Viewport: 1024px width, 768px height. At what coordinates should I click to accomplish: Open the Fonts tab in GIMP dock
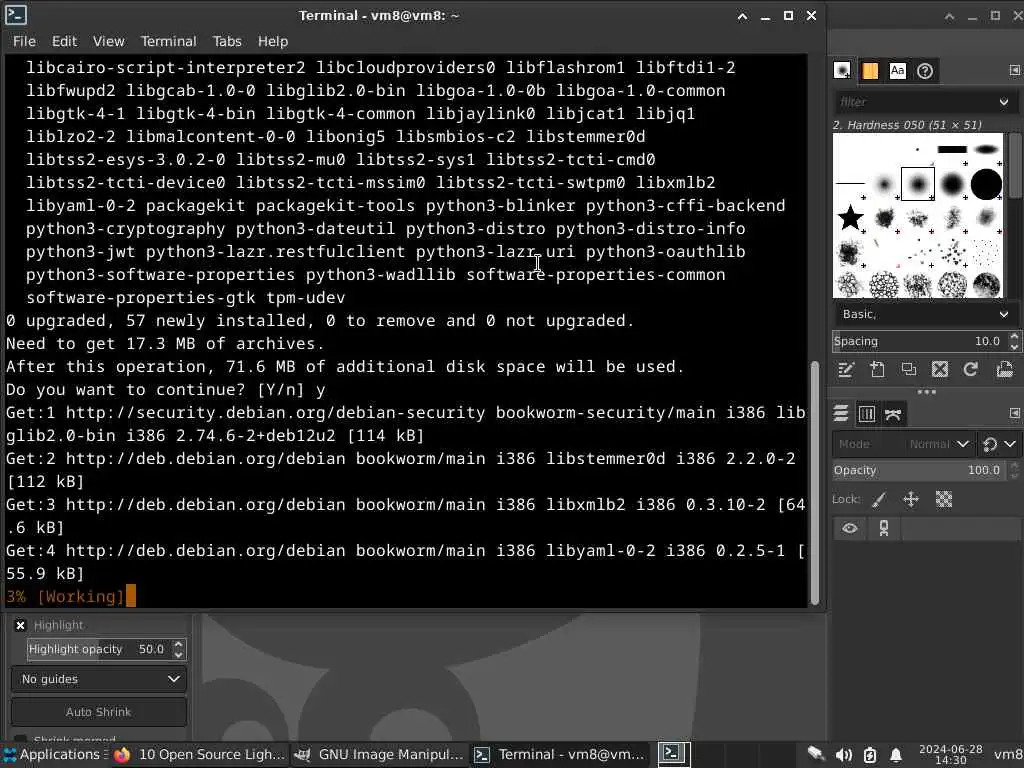pos(897,71)
